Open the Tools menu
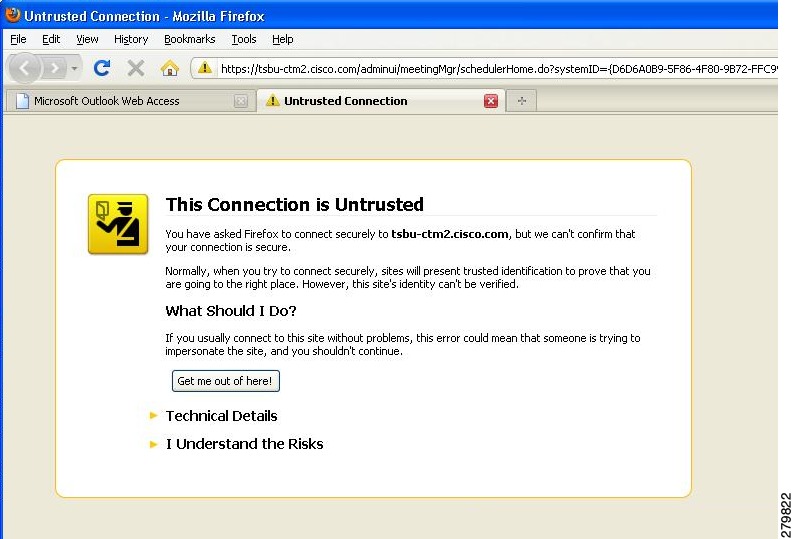Viewport: 794px width, 539px height. pyautogui.click(x=244, y=39)
